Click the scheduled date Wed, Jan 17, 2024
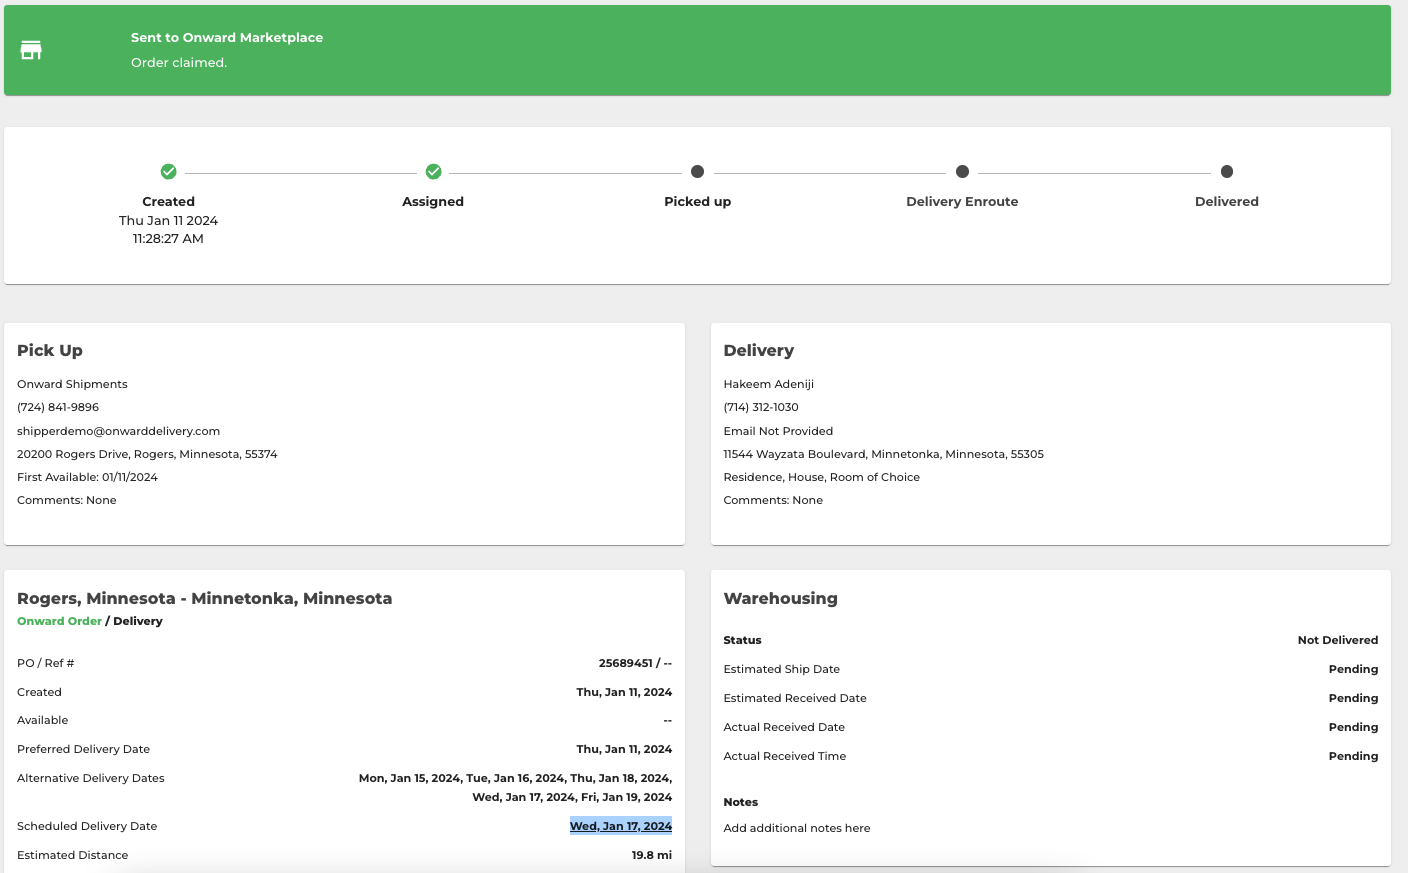The width and height of the screenshot is (1408, 873). (x=620, y=826)
